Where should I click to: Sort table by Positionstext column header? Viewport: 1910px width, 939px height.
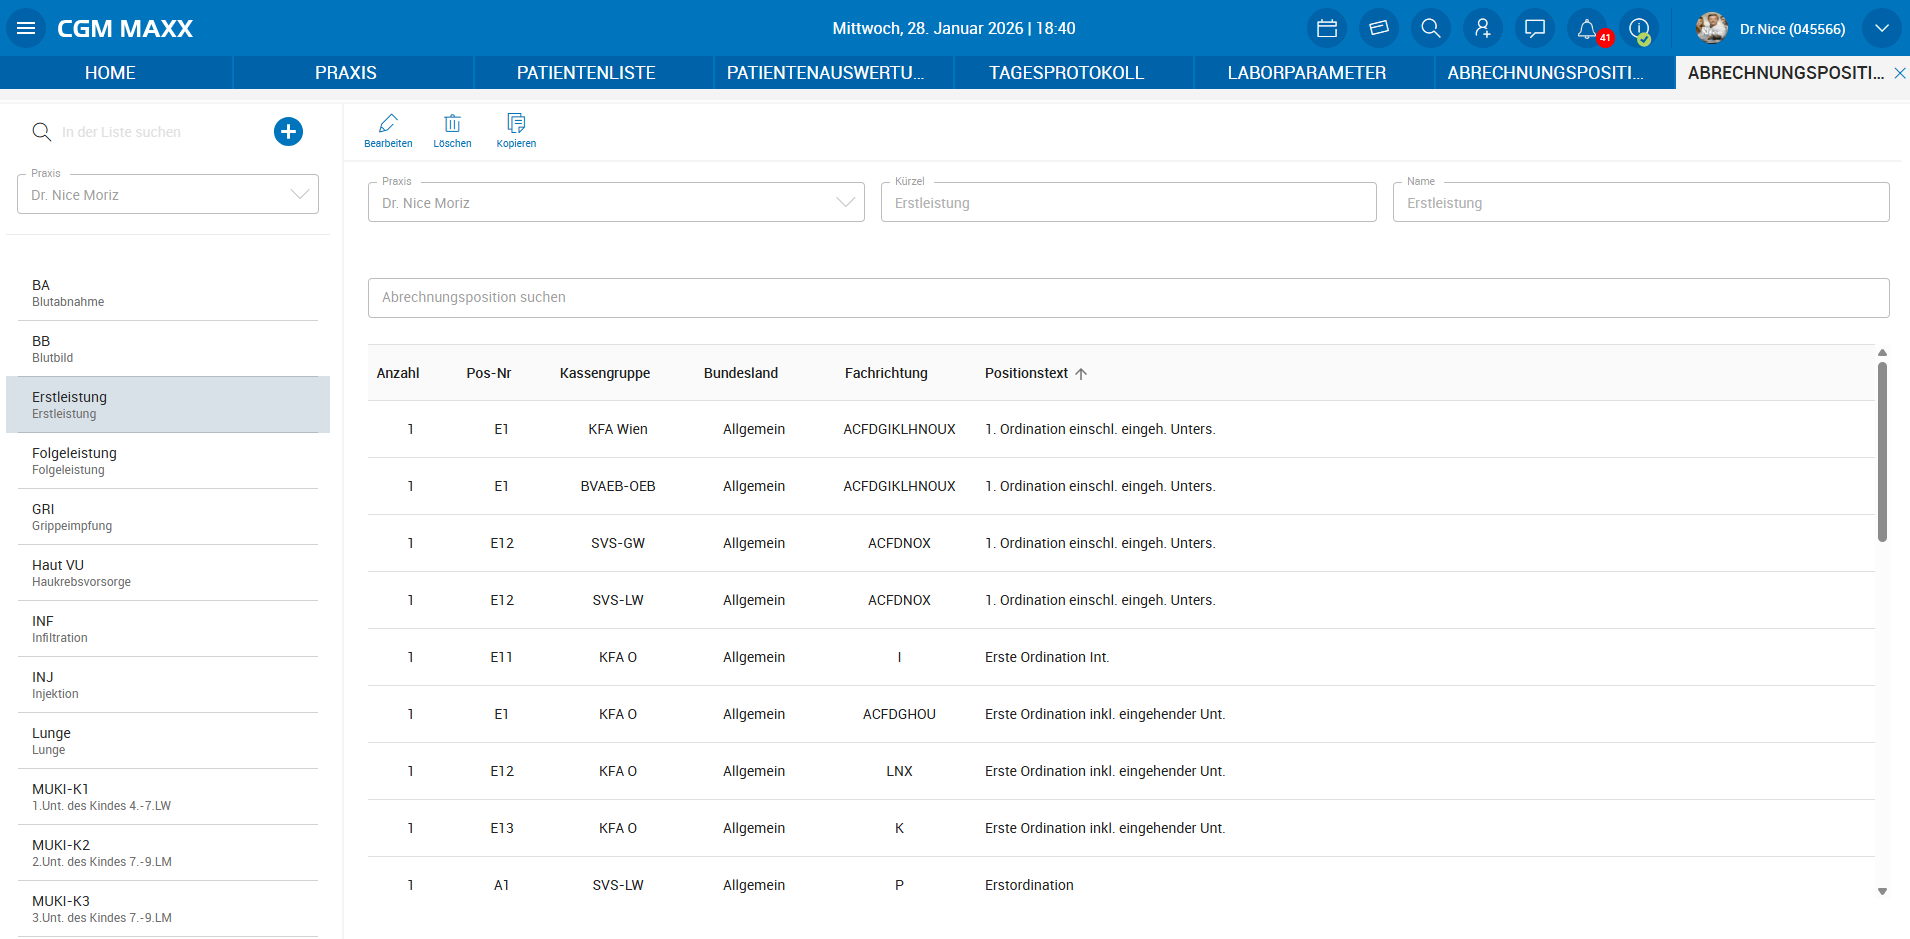click(x=1027, y=373)
